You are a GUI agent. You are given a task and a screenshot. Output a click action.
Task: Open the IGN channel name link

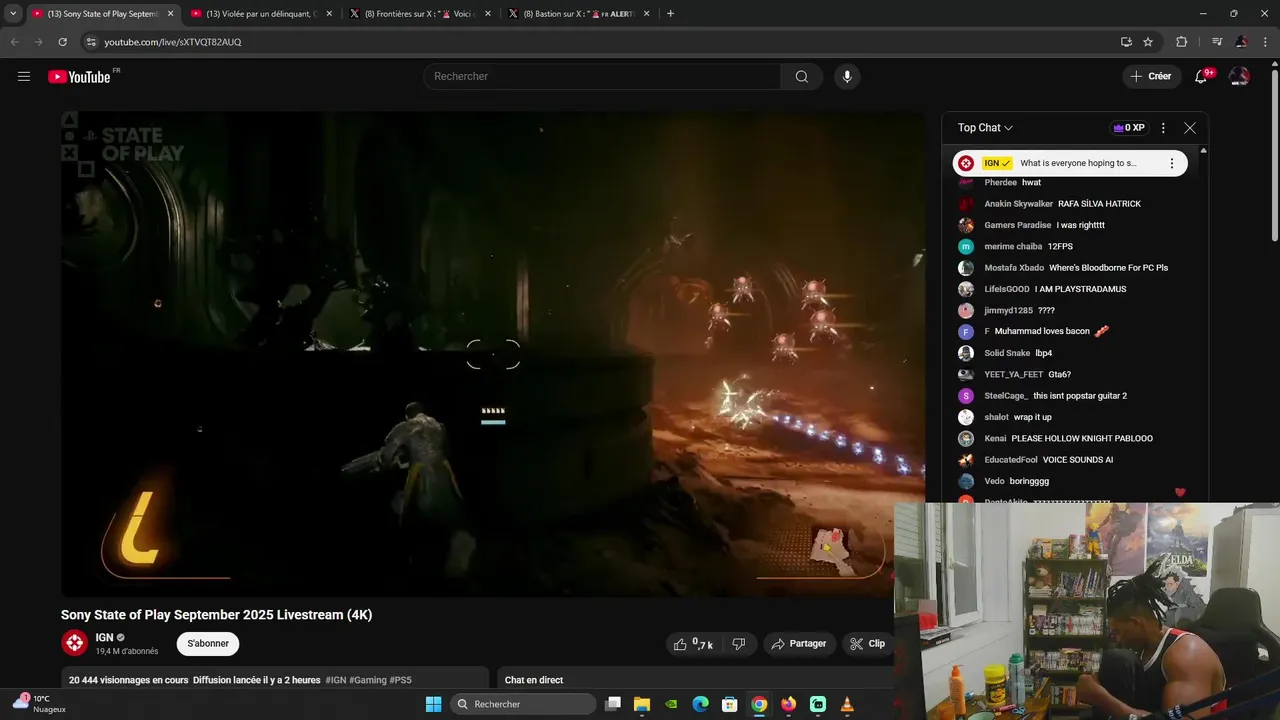pos(104,637)
